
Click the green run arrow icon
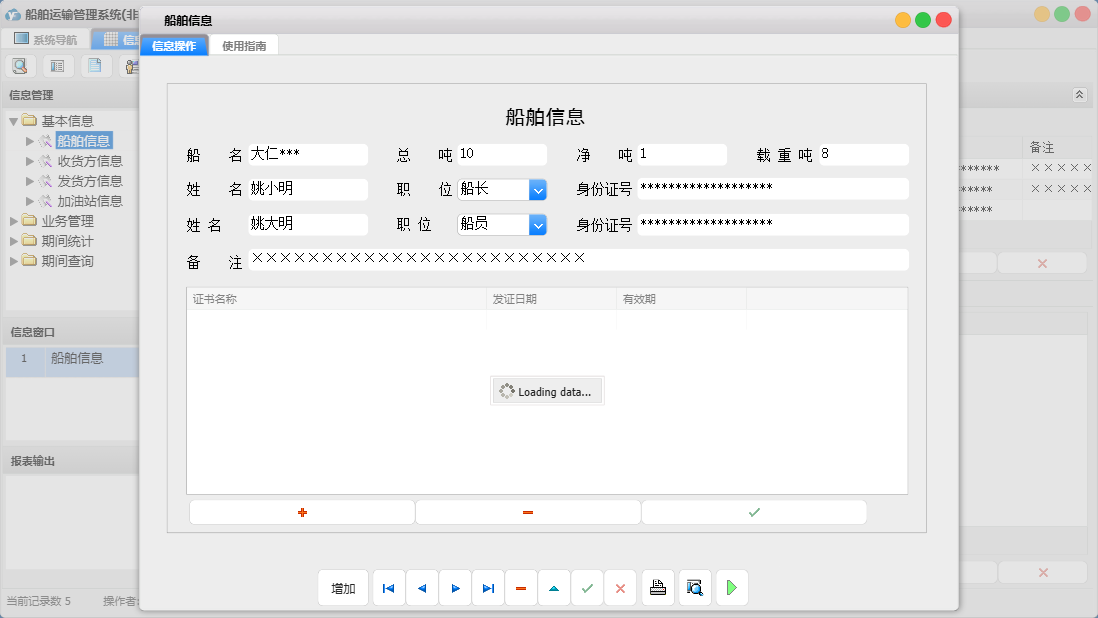point(731,588)
